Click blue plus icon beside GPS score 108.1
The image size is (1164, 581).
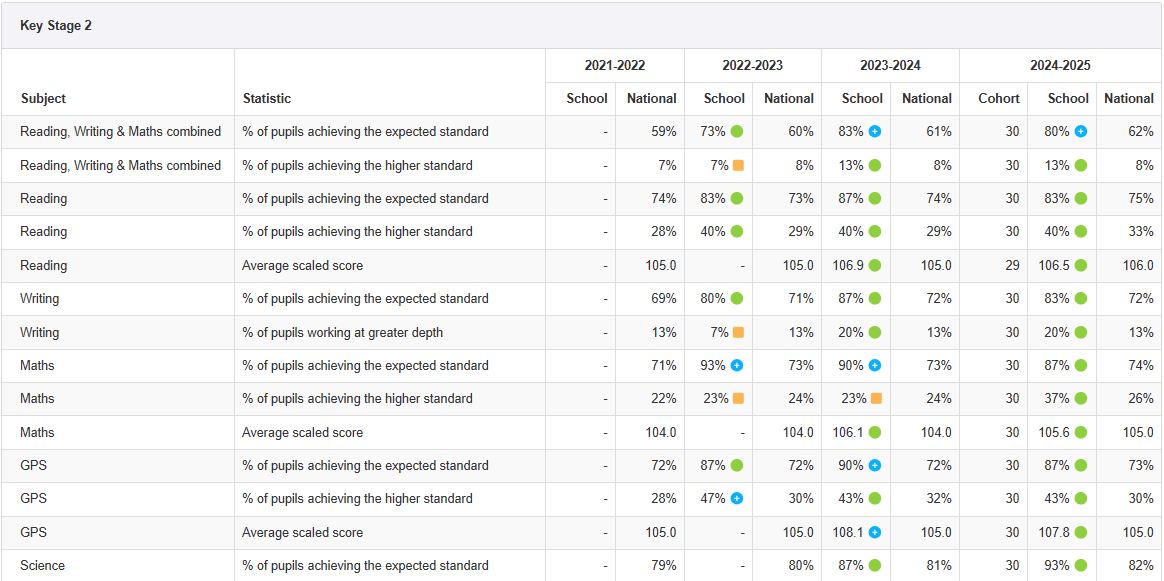click(875, 532)
